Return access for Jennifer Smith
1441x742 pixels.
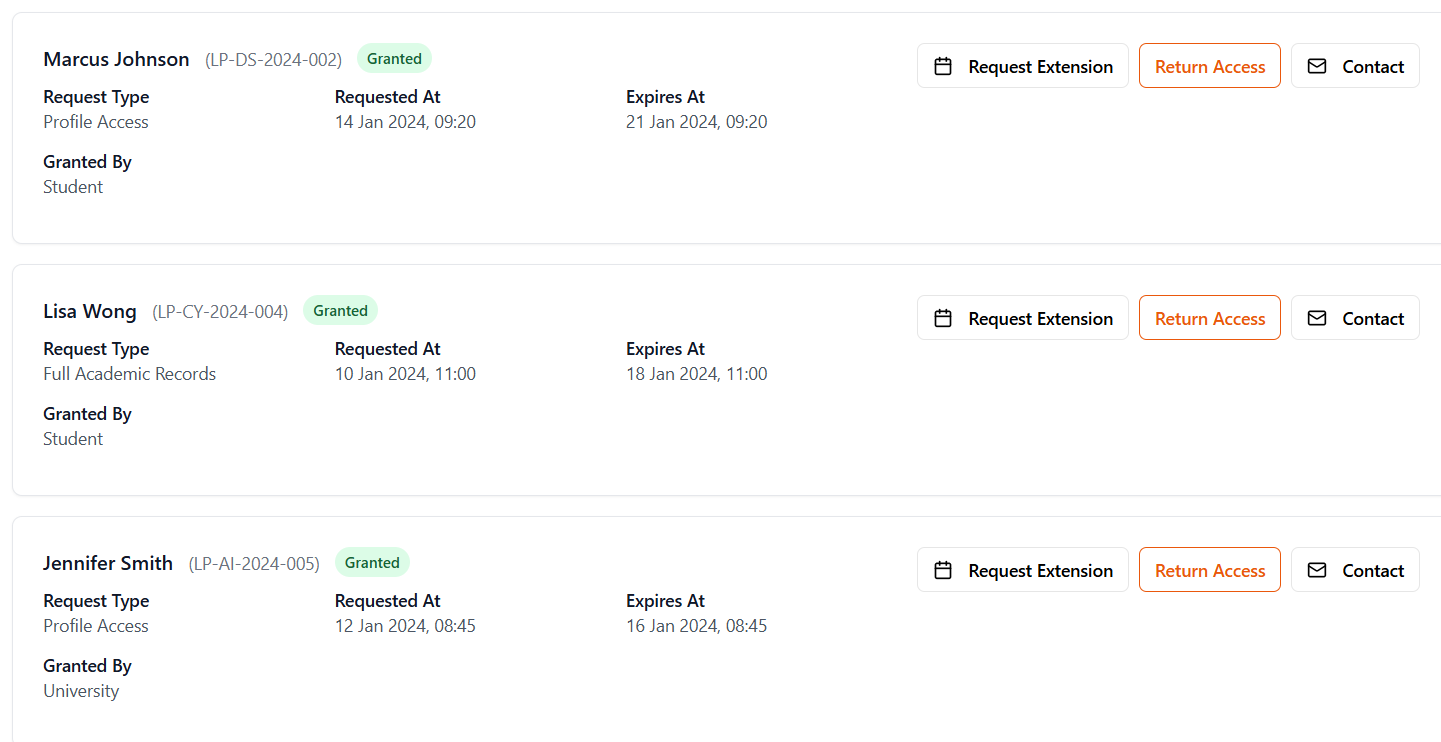(1209, 570)
